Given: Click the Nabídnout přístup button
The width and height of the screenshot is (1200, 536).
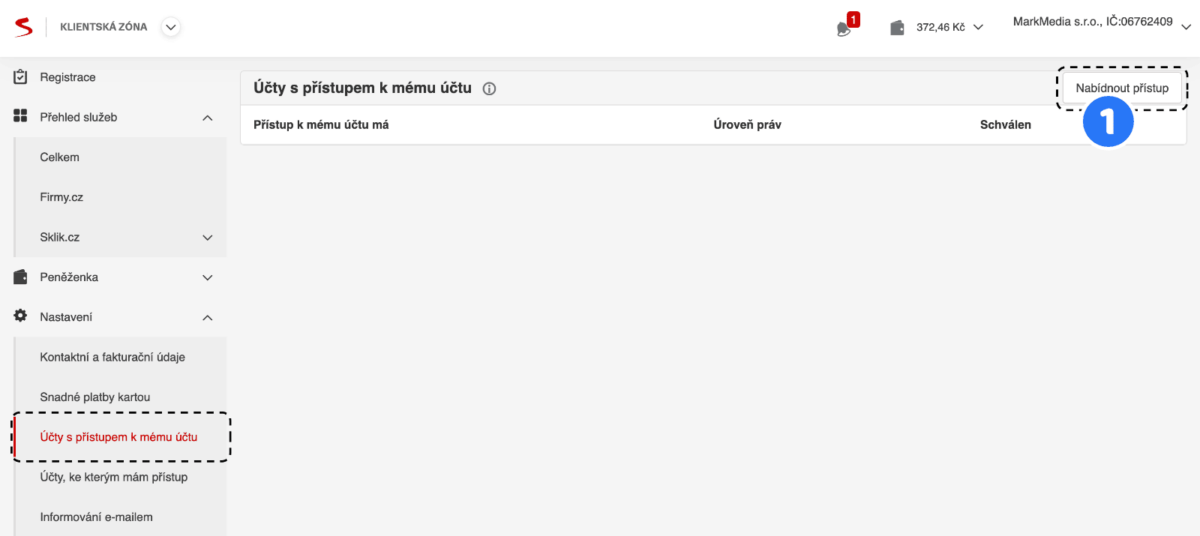Looking at the screenshot, I should tap(1121, 88).
